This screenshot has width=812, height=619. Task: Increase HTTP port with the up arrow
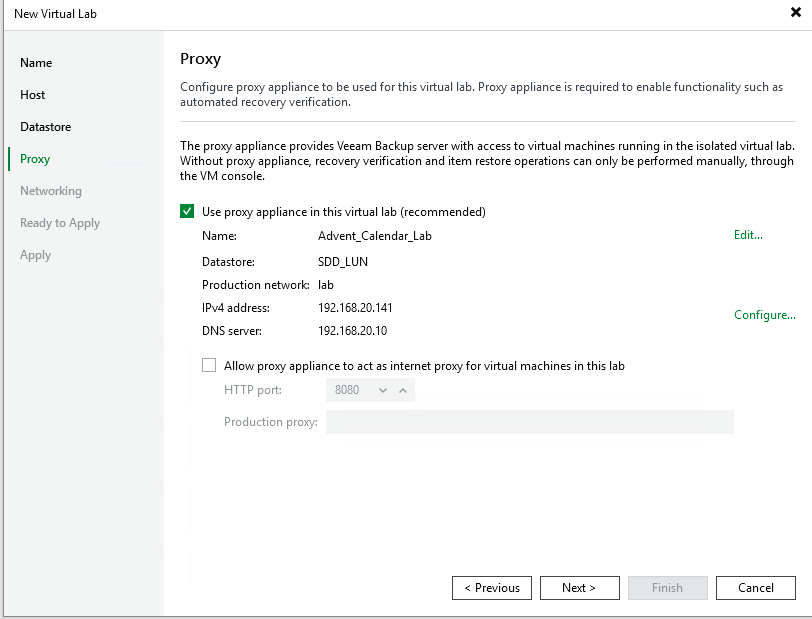point(403,390)
